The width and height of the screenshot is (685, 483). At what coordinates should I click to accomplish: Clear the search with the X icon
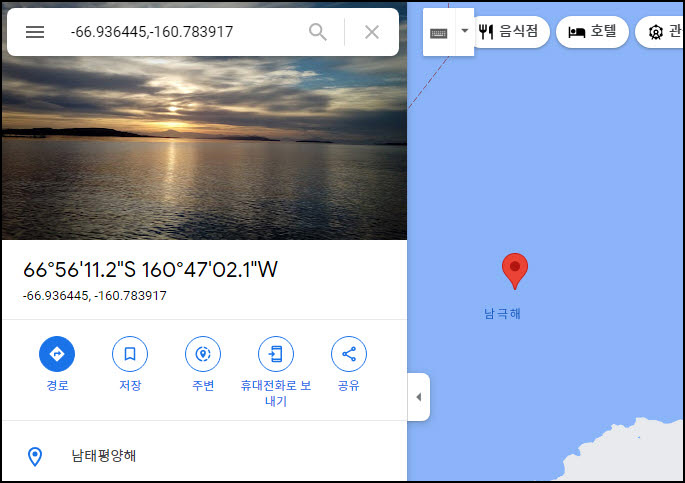coord(372,32)
